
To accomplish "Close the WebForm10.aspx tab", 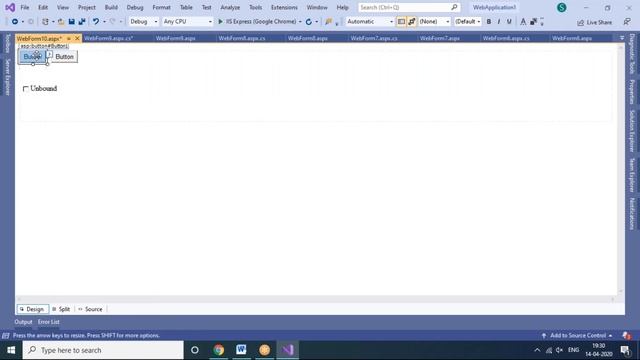I will point(77,38).
